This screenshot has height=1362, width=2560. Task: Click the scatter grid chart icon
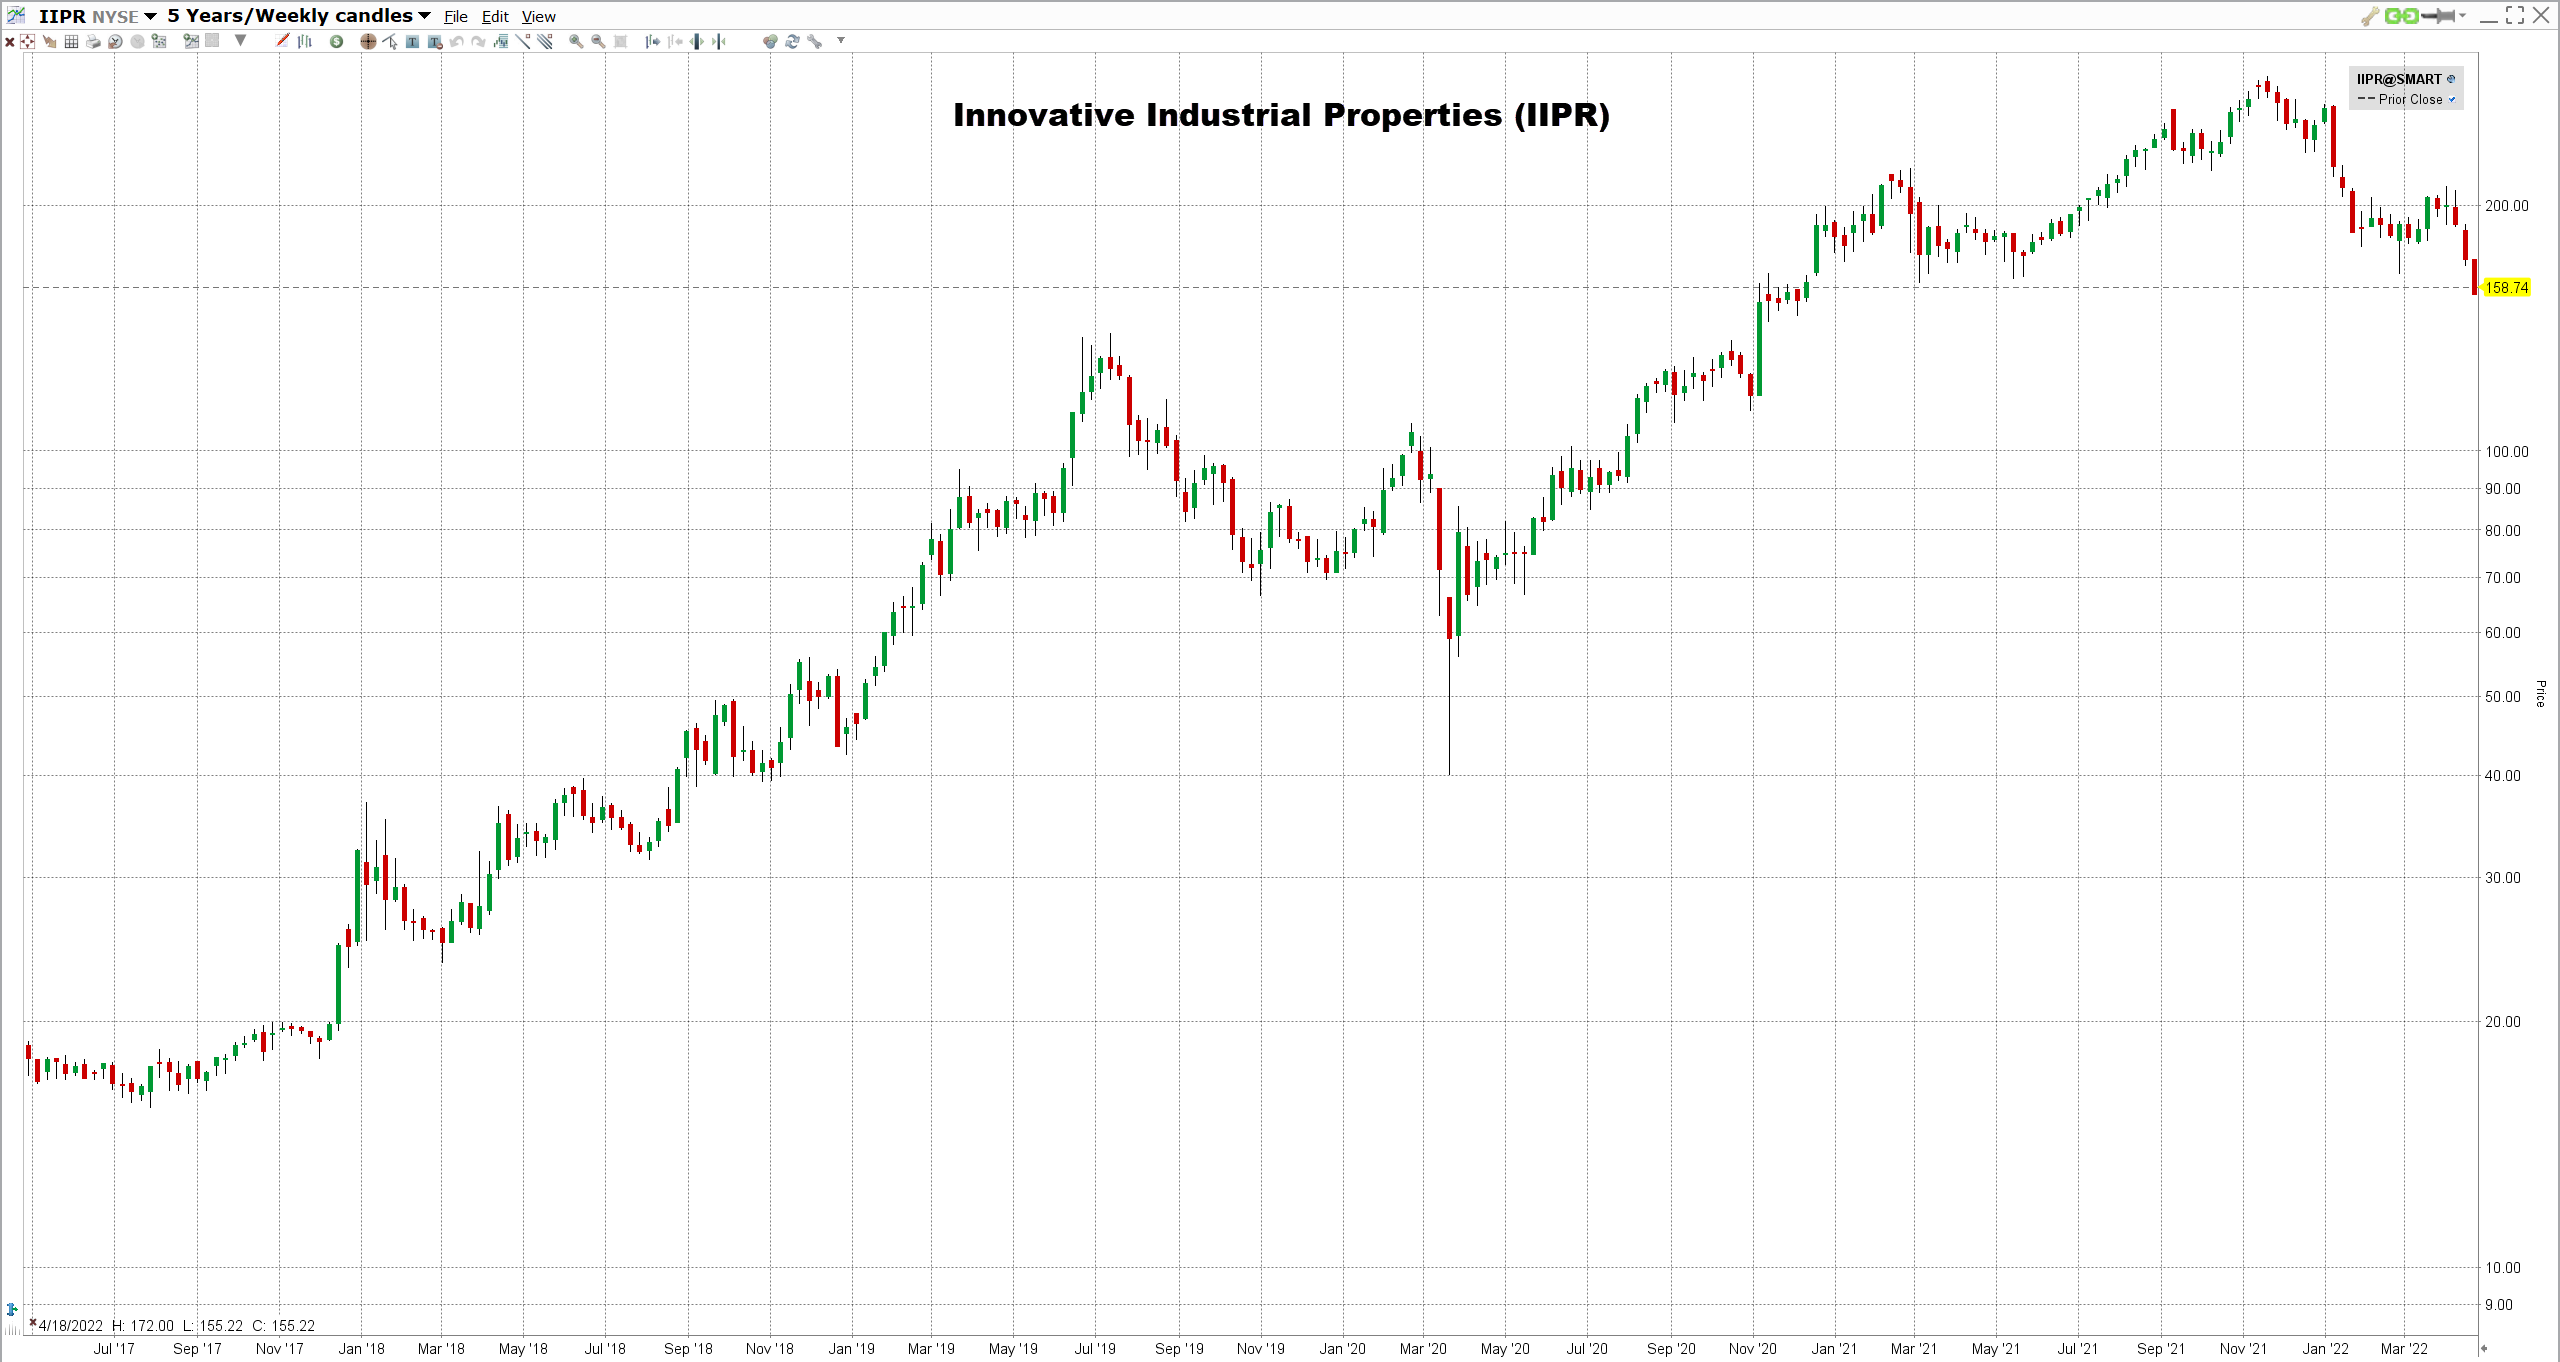[x=159, y=41]
